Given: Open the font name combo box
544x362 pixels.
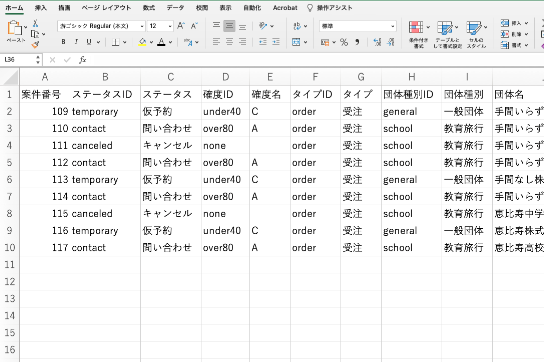Looking at the screenshot, I should pos(101,26).
